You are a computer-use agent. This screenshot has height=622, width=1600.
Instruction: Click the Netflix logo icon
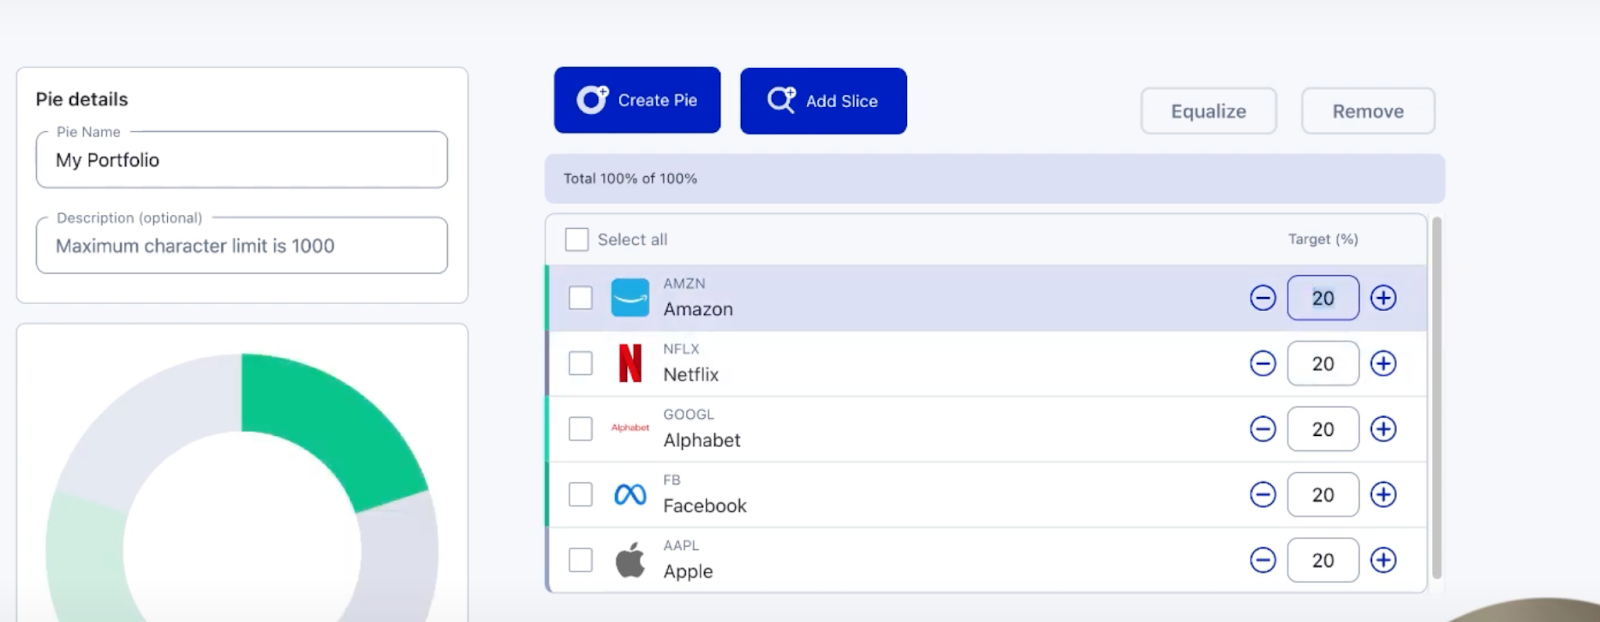click(630, 363)
